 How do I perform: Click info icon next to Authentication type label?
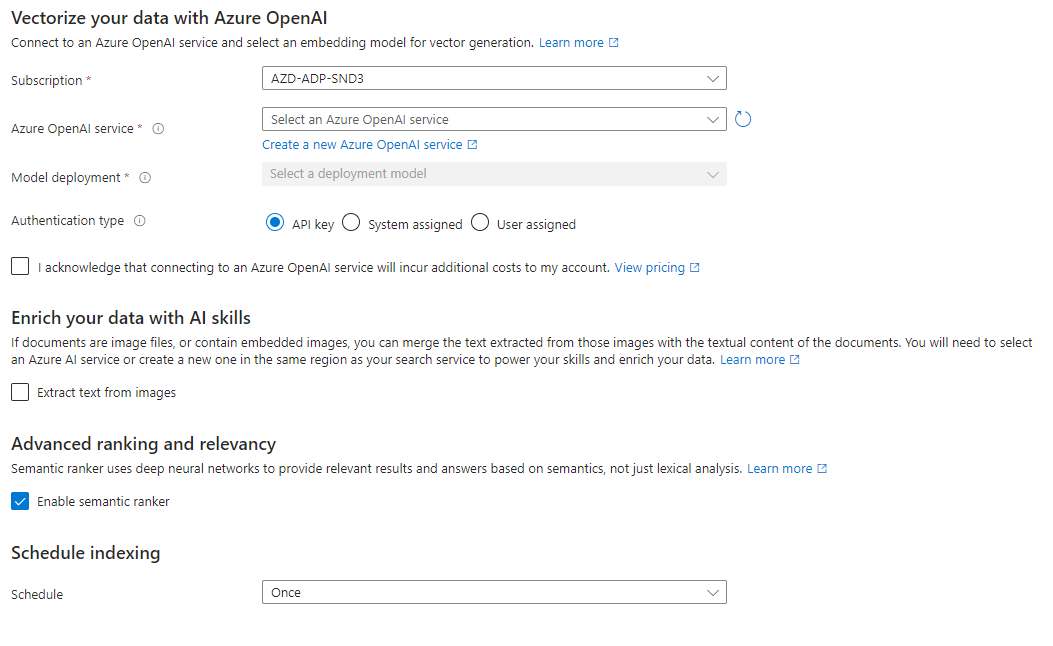[x=140, y=221]
